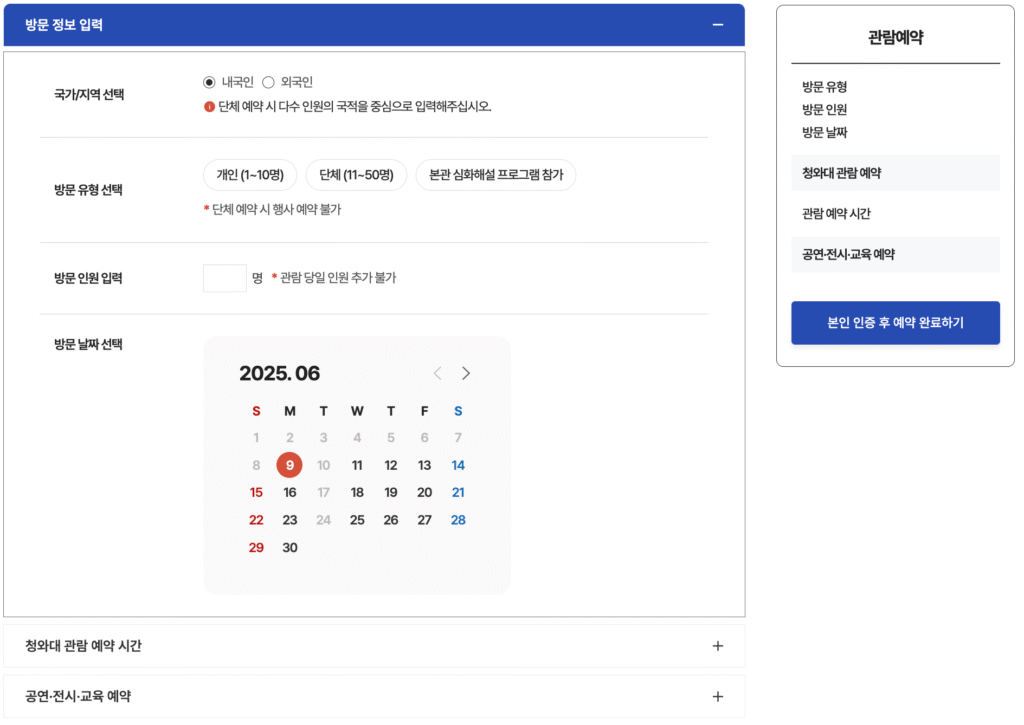Choose 단체 (11~50명) visit type
This screenshot has height=725, width=1024.
coord(357,175)
